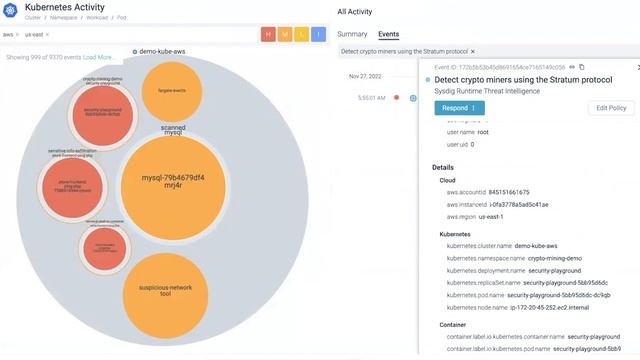
Task: Remove the Stratum protocol event filter
Action: [473, 51]
